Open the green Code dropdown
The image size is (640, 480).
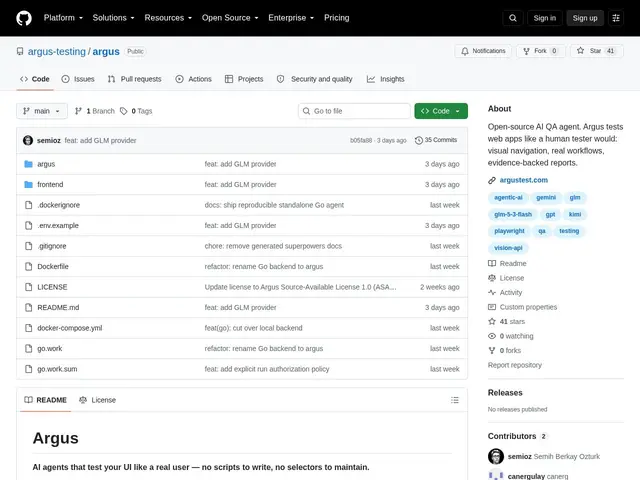coord(441,111)
